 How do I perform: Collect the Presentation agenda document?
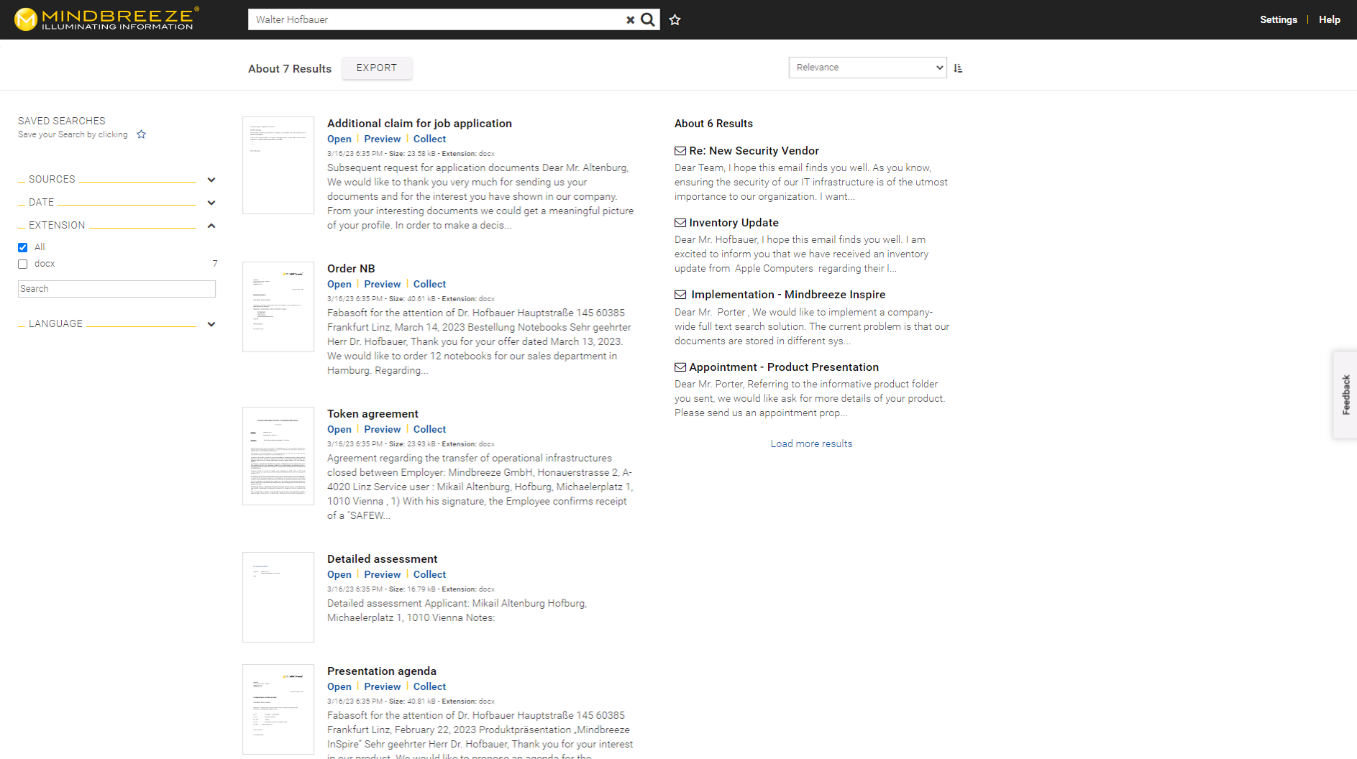[429, 687]
